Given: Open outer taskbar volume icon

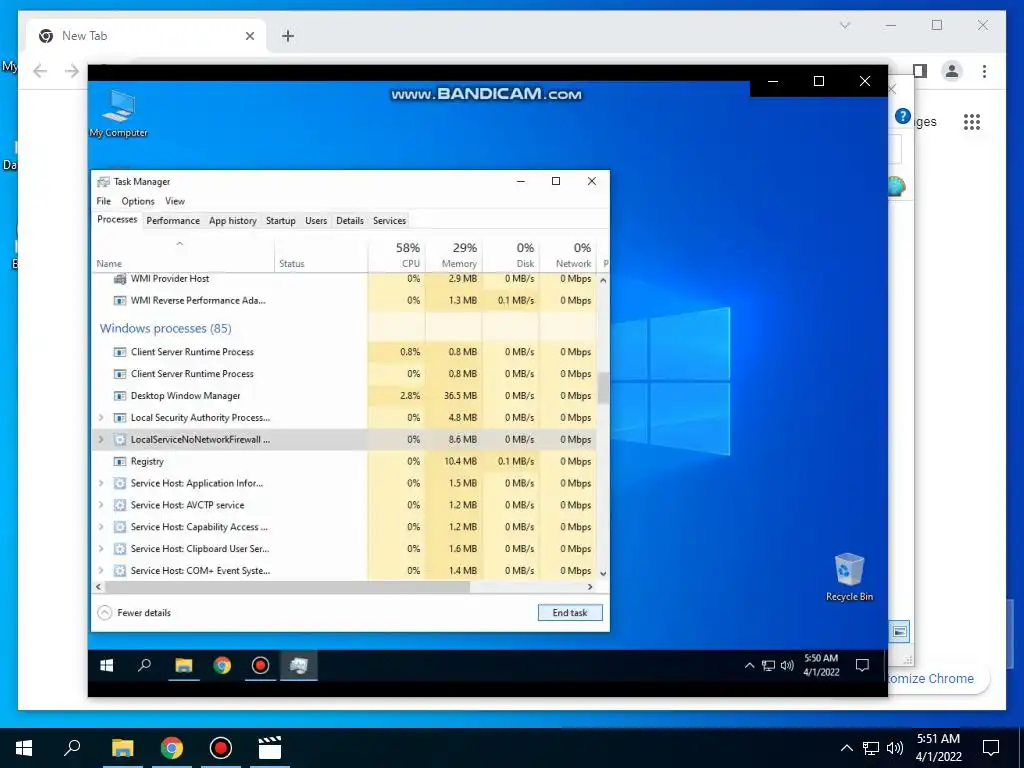Looking at the screenshot, I should point(895,748).
